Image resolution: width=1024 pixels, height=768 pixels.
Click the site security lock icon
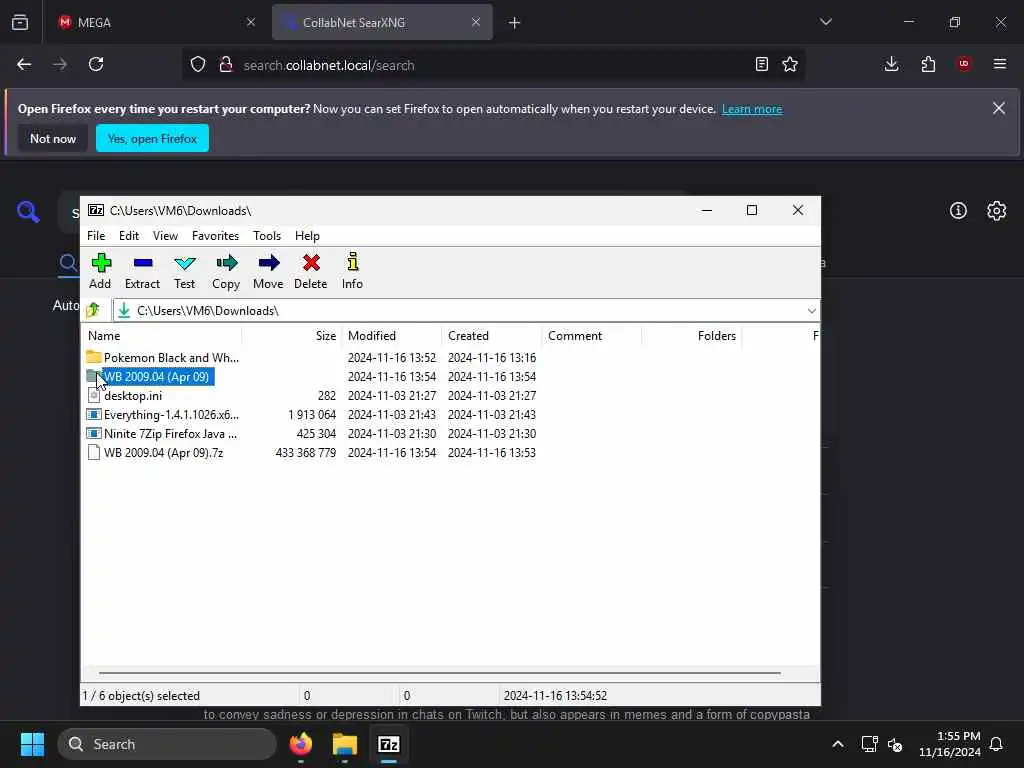coord(226,65)
